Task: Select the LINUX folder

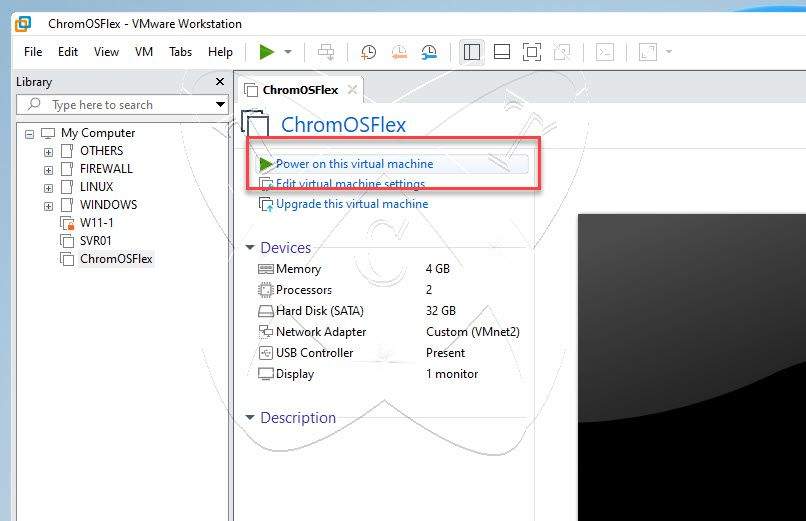Action: (x=96, y=187)
